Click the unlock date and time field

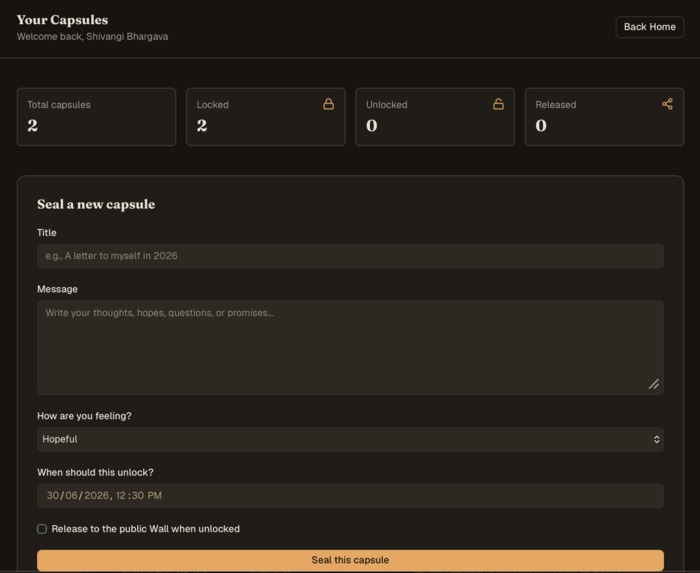coord(350,496)
